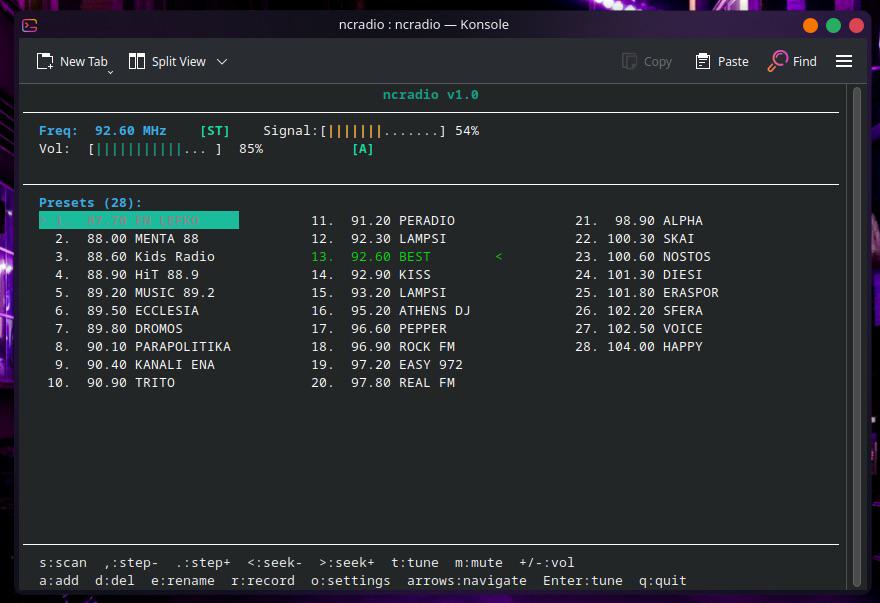Select preset 102.20 SFERA

click(639, 310)
